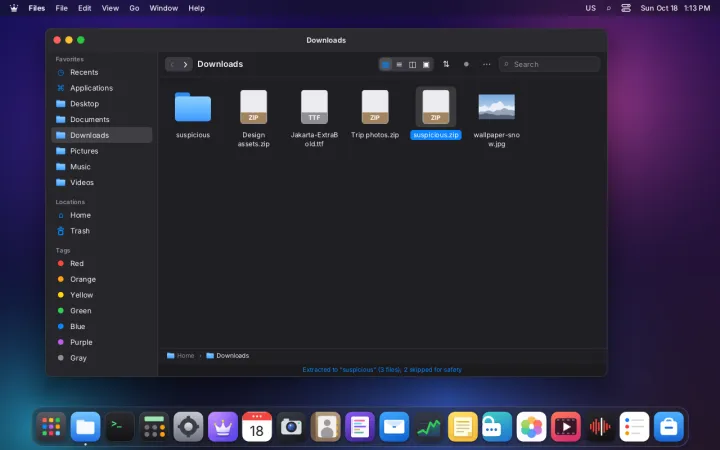The image size is (720, 450).
Task: Open Notes from the dock
Action: (x=463, y=427)
